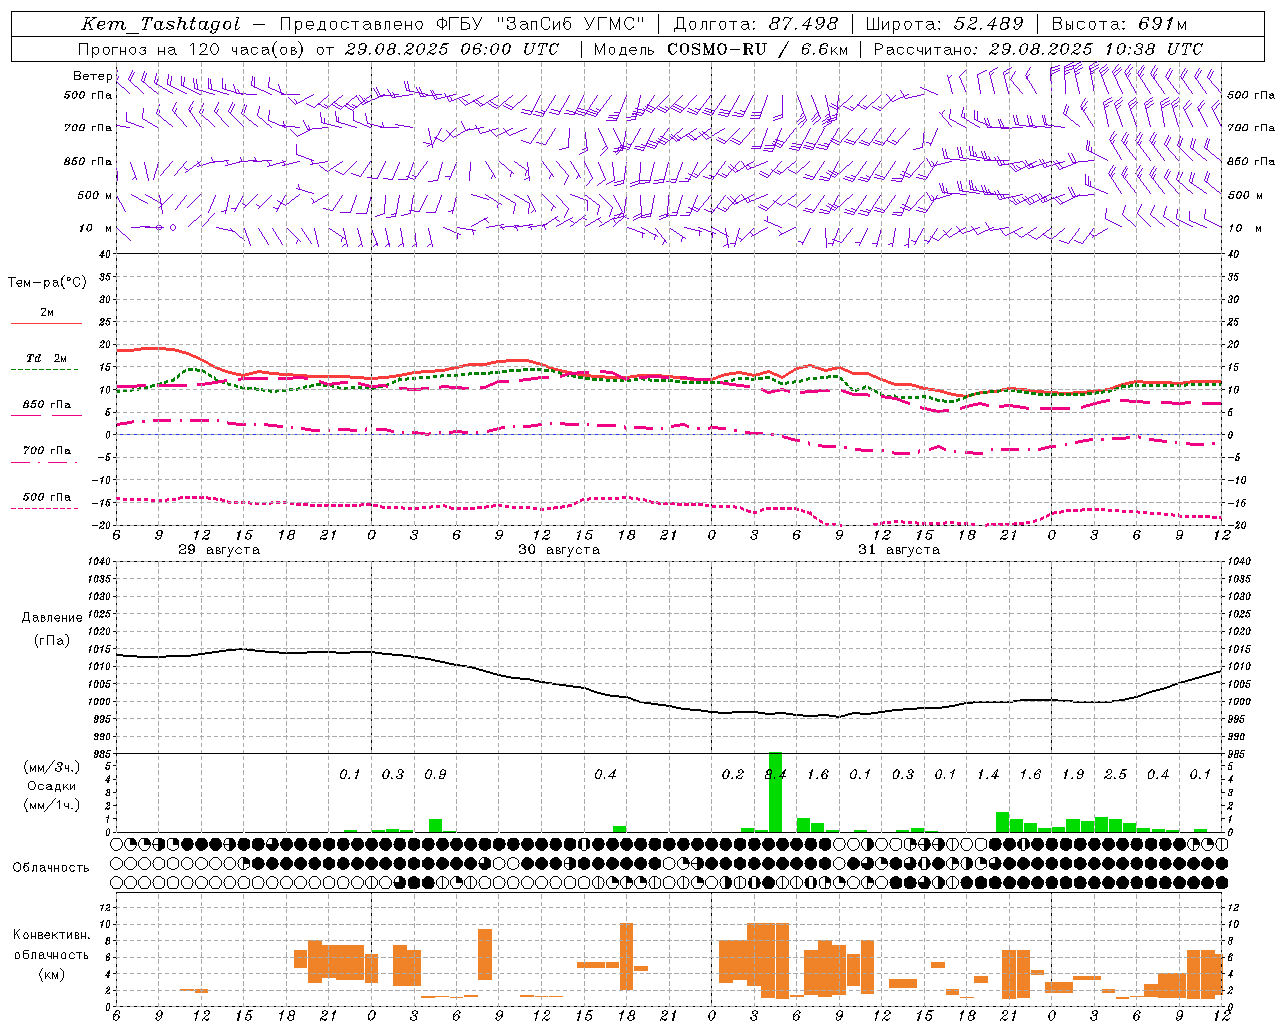
Task: Click the 'Давление' pressure label
Action: pyautogui.click(x=52, y=618)
